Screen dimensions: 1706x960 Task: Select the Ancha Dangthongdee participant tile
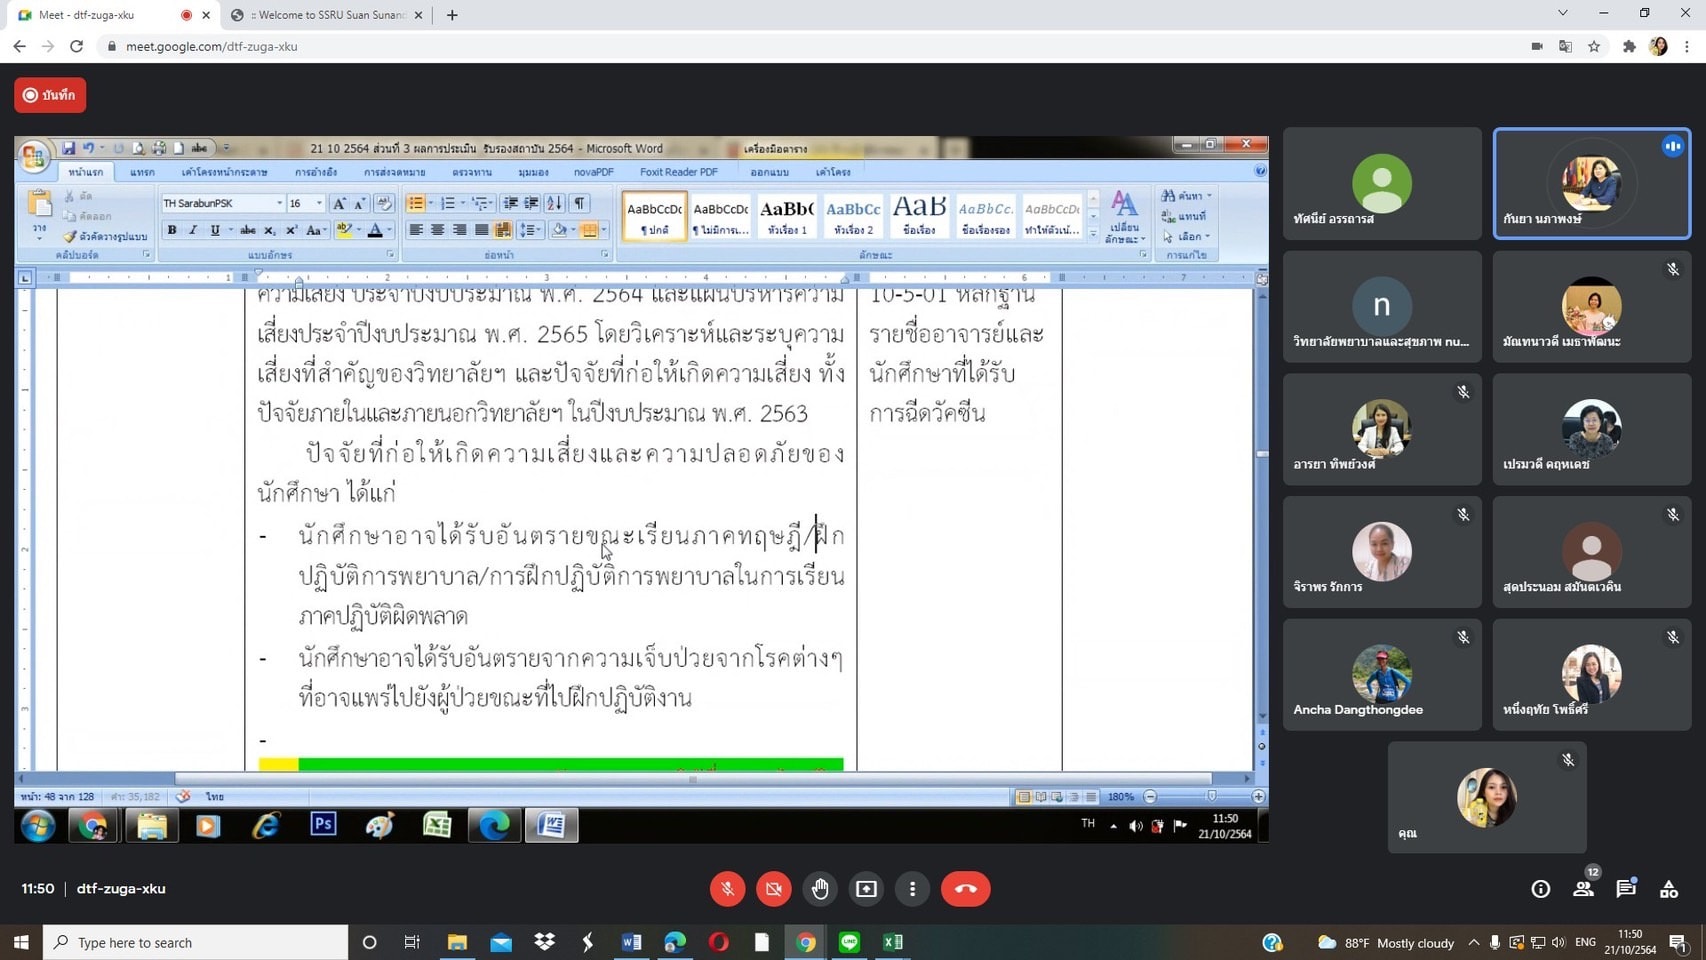(1382, 674)
